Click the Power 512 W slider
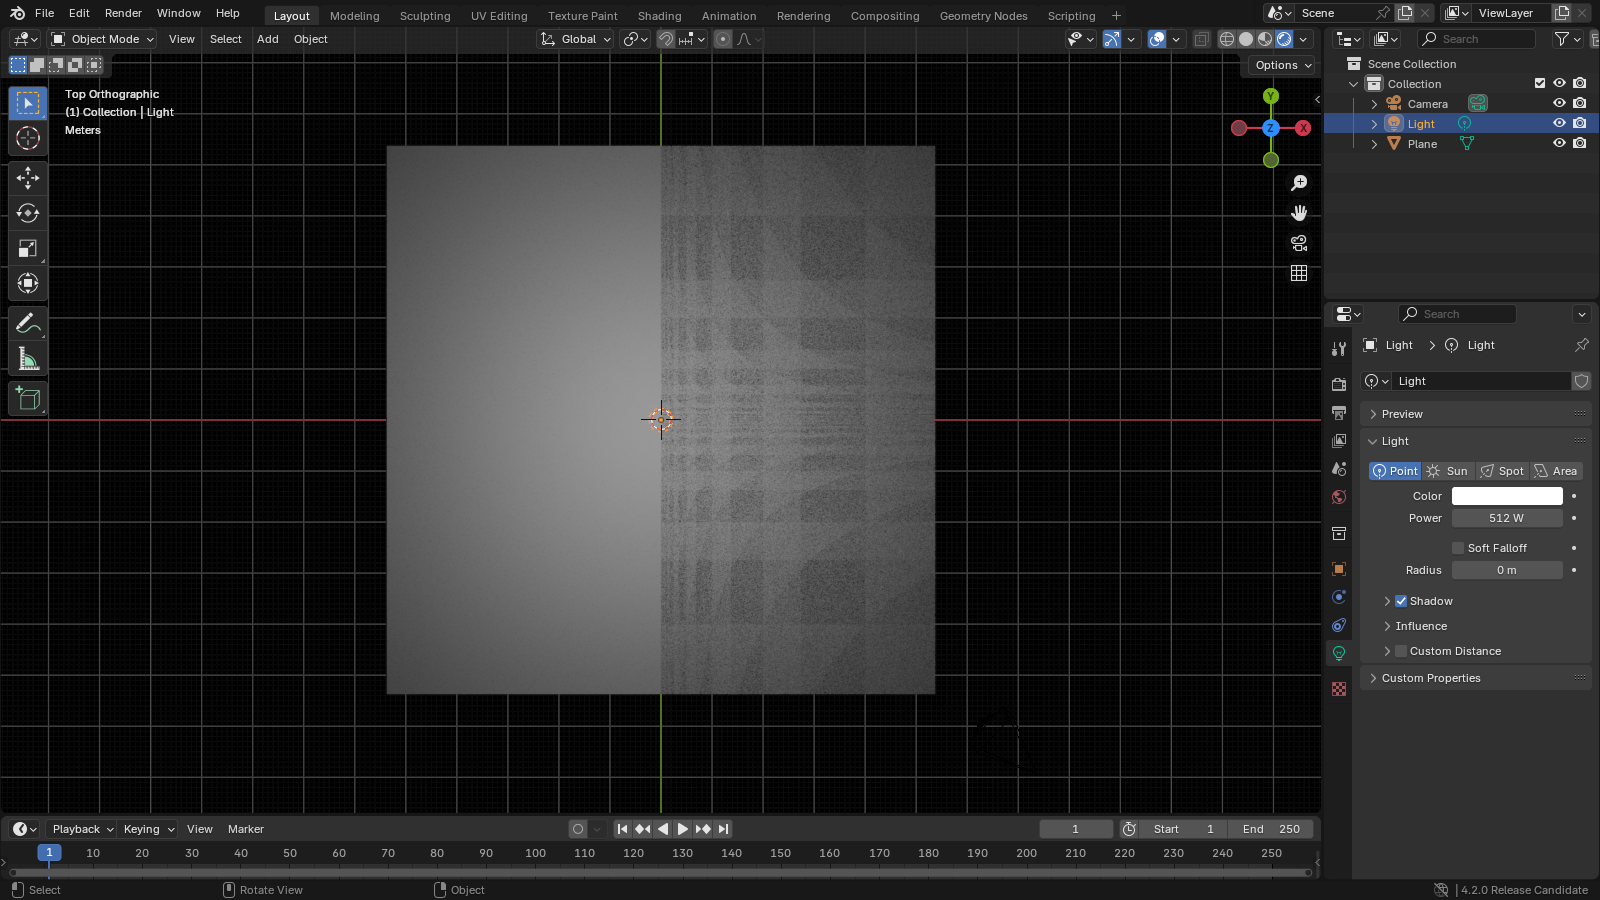1600x900 pixels. pos(1507,518)
